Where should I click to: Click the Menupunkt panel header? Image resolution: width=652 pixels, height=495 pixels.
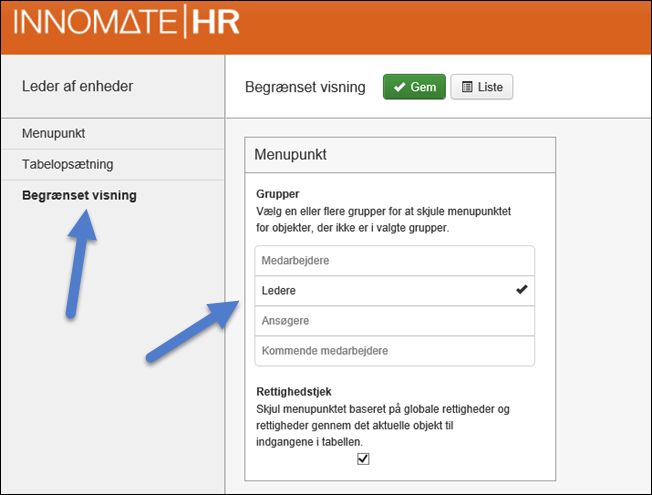tap(400, 156)
